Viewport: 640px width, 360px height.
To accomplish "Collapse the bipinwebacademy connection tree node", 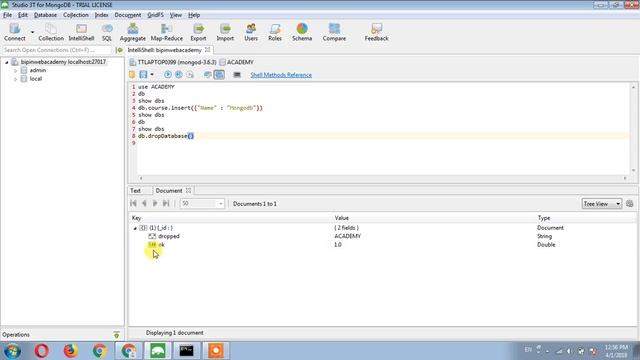I will point(7,62).
